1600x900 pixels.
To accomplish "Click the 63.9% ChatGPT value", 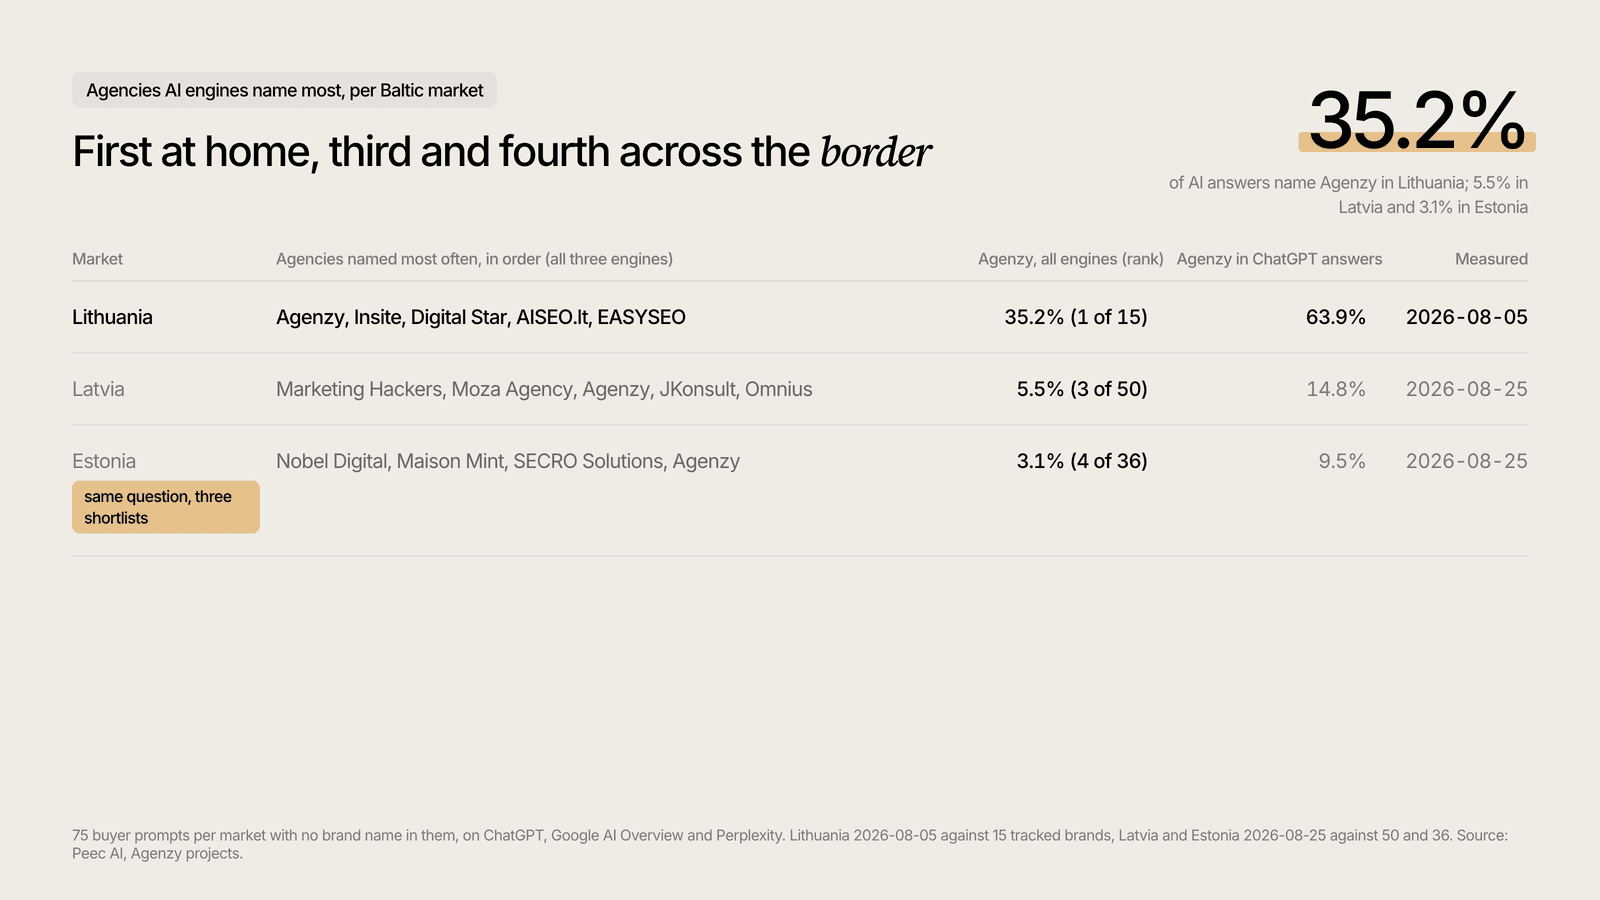I will tap(1335, 317).
